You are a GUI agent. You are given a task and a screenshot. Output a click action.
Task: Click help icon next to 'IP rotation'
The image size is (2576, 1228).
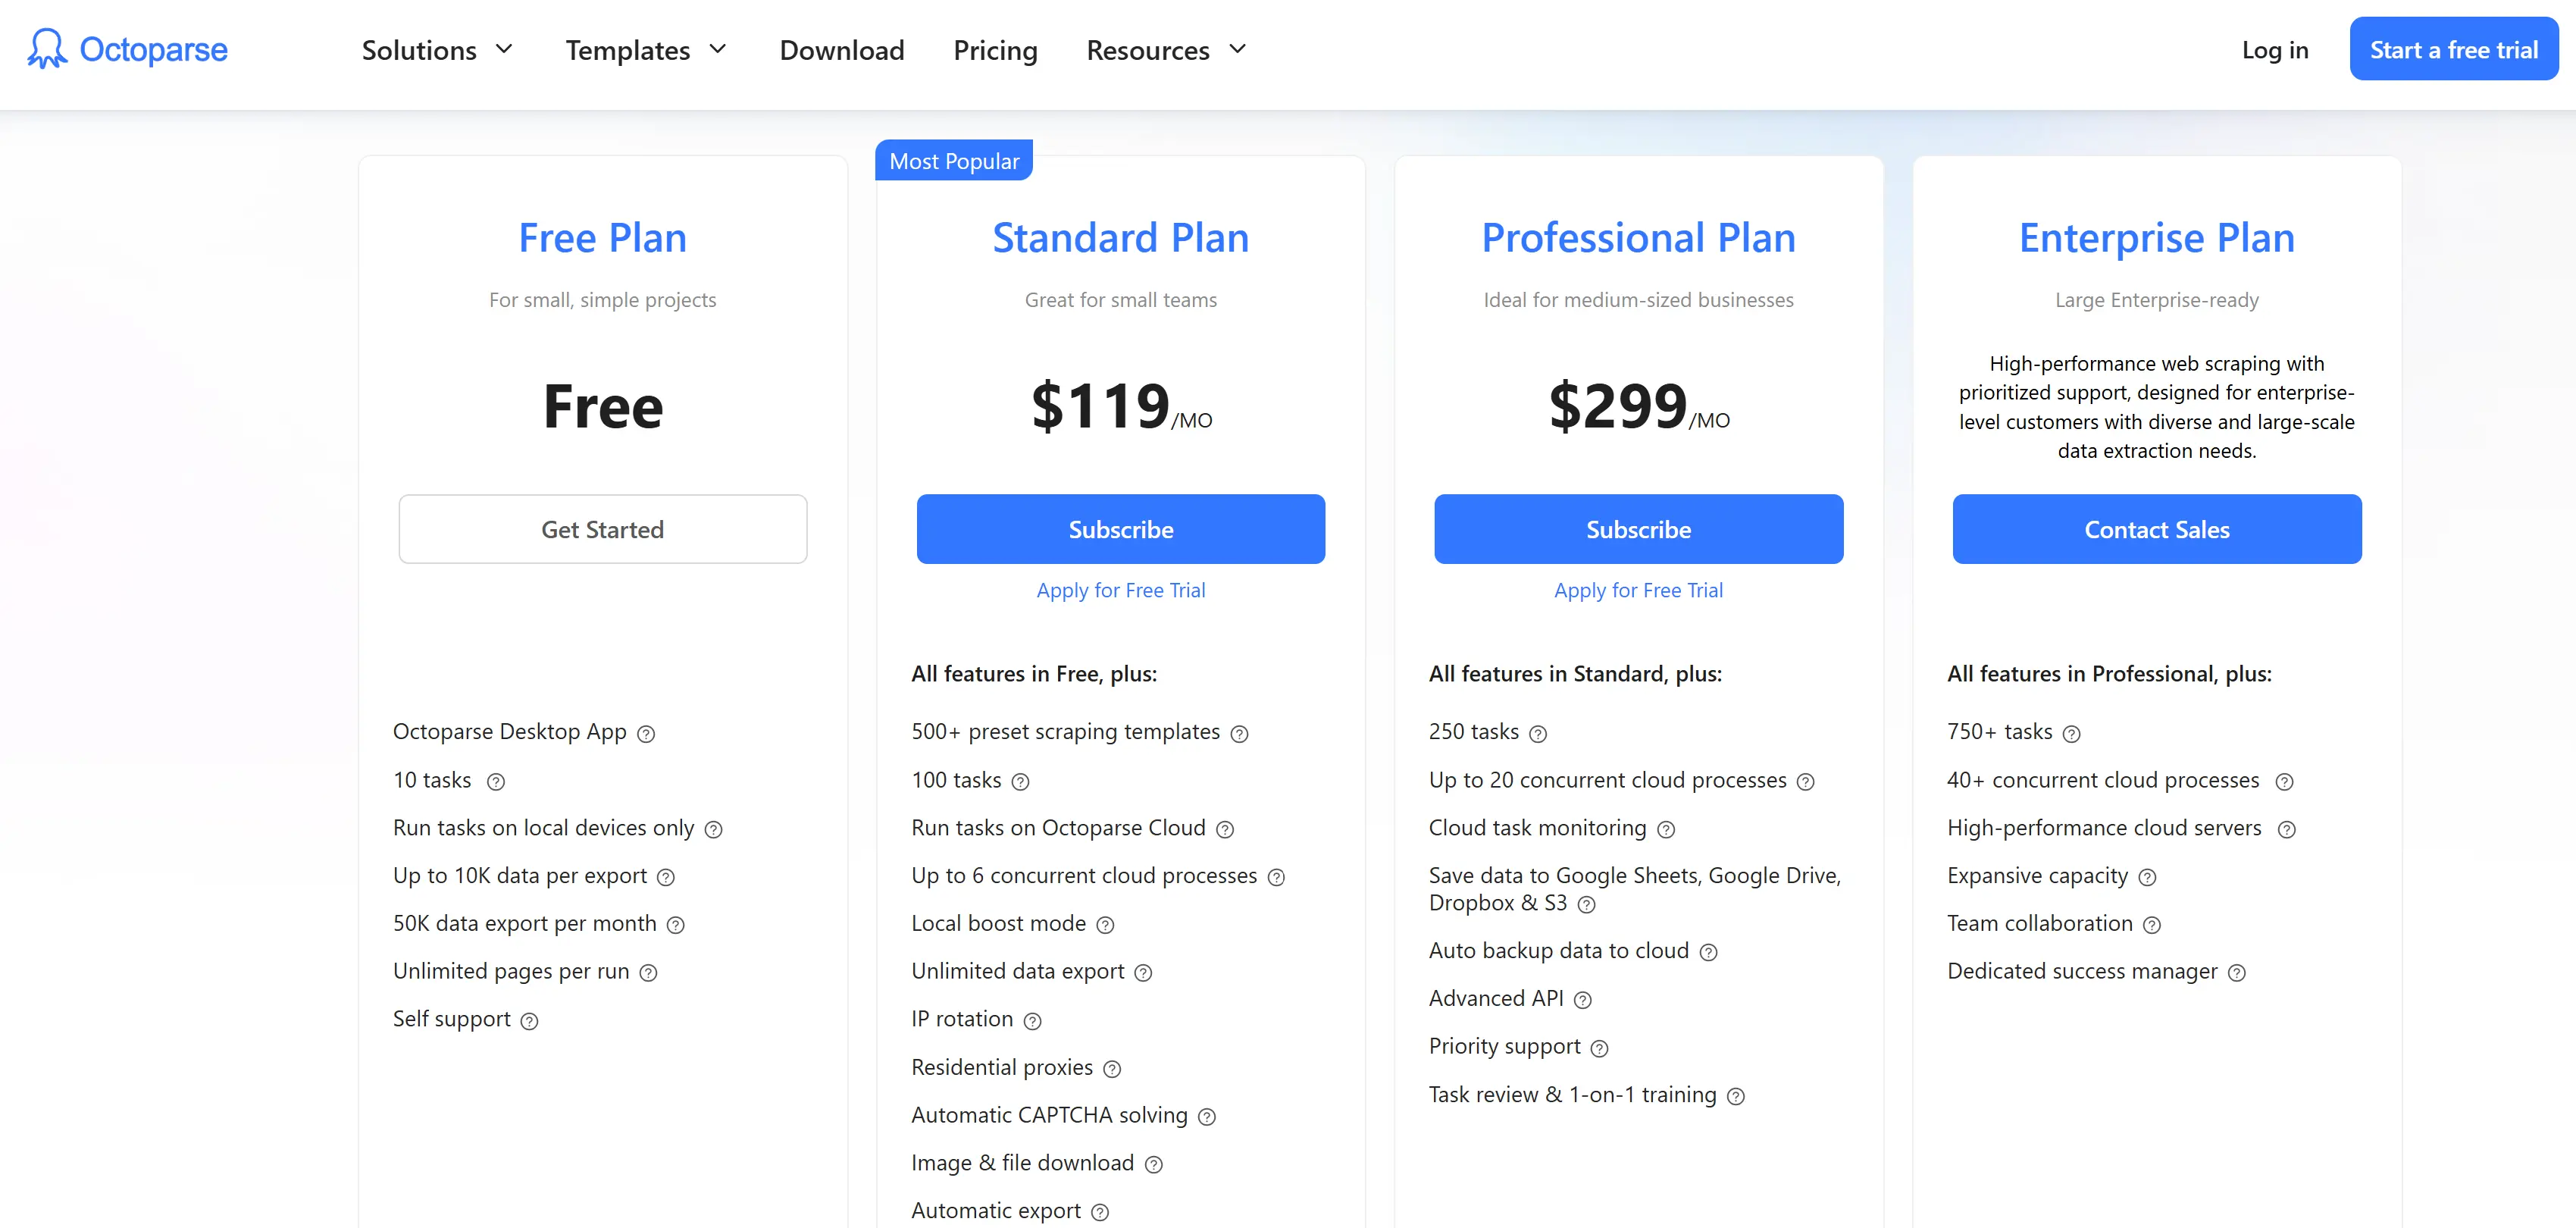click(1034, 1021)
